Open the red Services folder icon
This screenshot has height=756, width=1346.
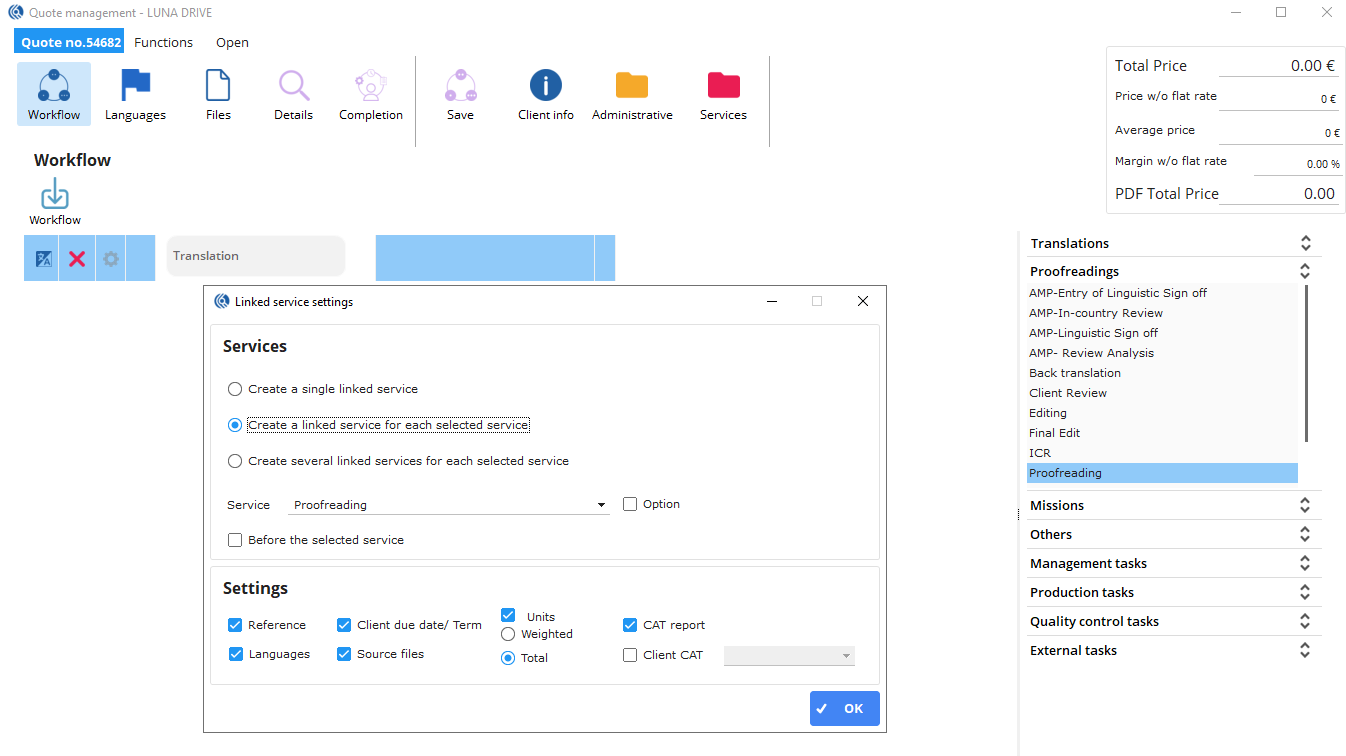[723, 86]
